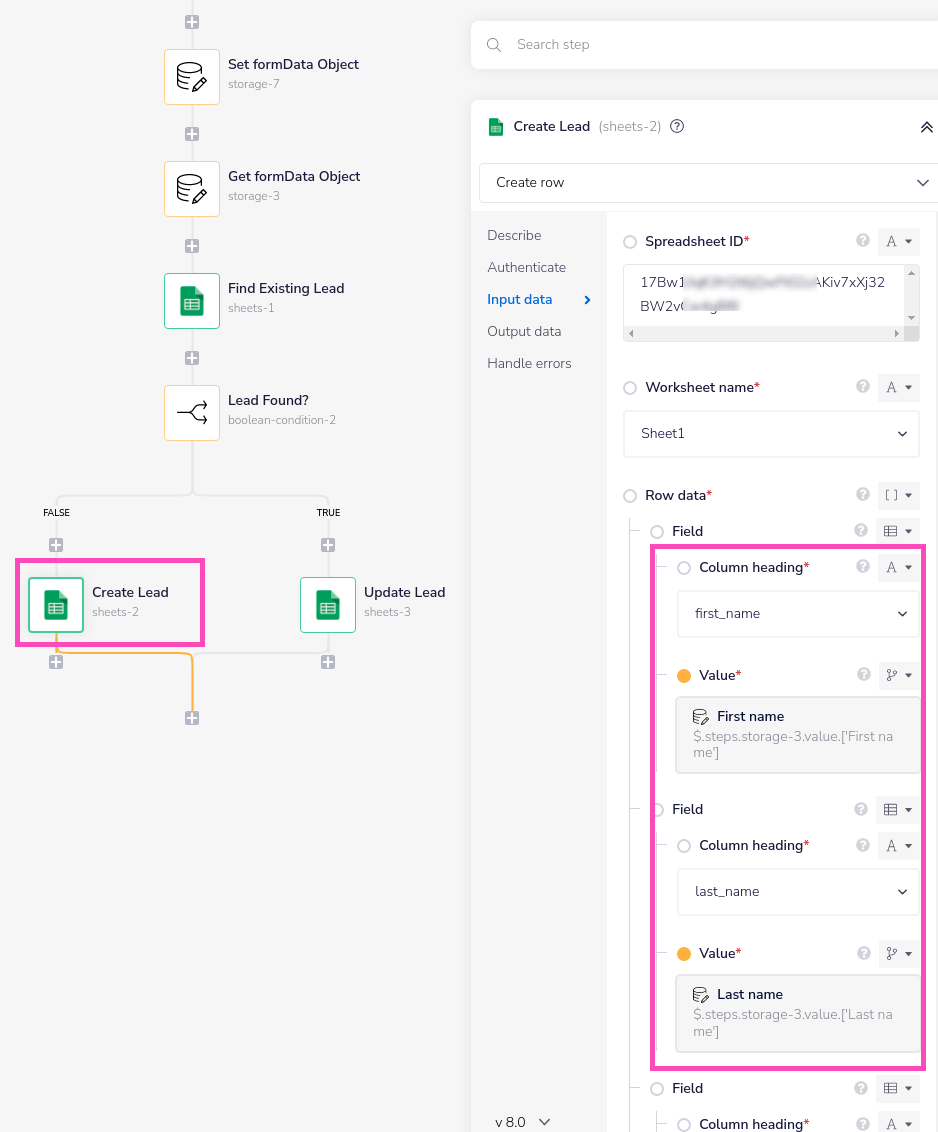This screenshot has height=1132, width=938.
Task: Switch to the Output data tab
Action: (x=524, y=332)
